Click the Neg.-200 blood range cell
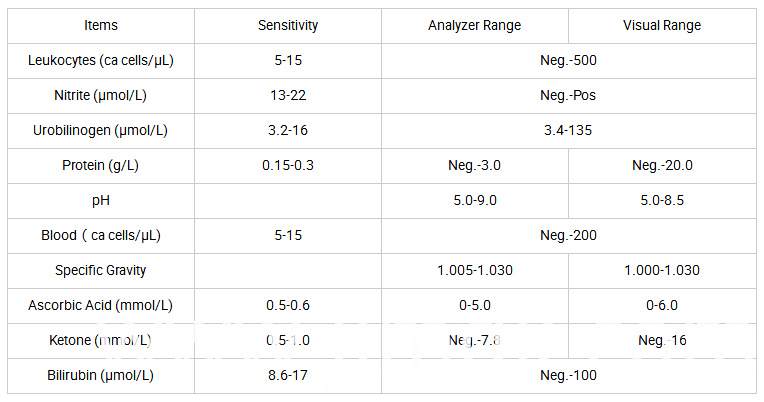Screen dimensions: 764x402 tap(569, 236)
